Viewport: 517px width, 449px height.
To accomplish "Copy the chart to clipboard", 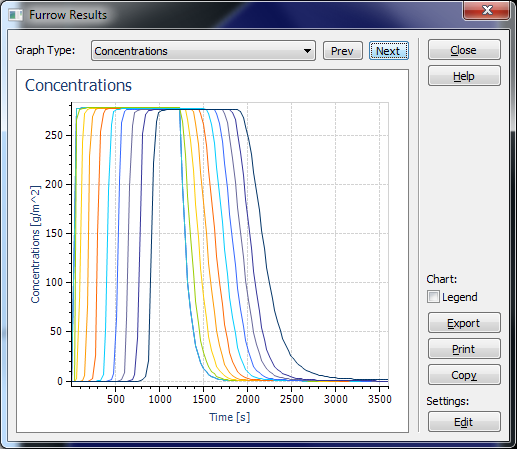I will click(464, 375).
